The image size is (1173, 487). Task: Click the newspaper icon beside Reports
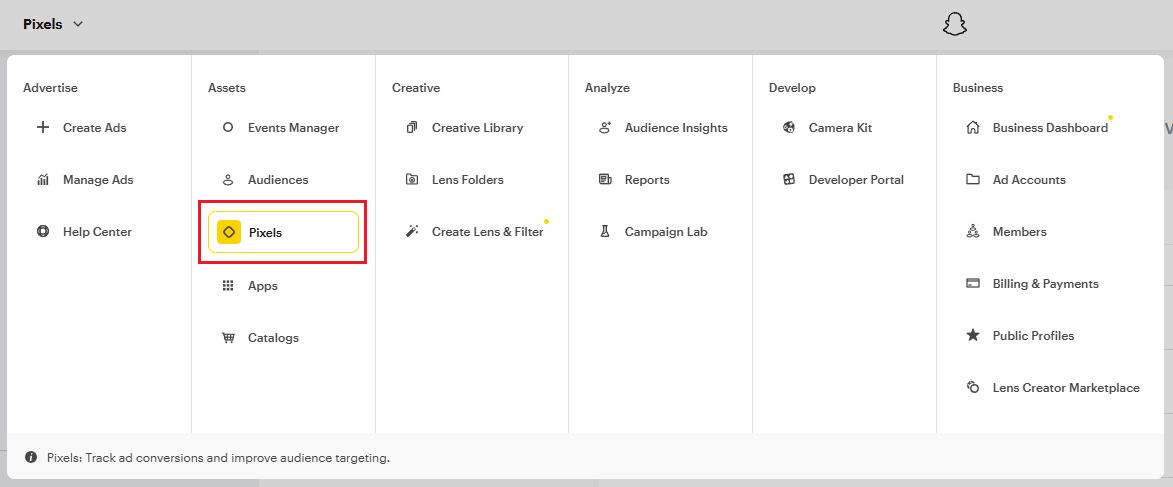point(605,180)
